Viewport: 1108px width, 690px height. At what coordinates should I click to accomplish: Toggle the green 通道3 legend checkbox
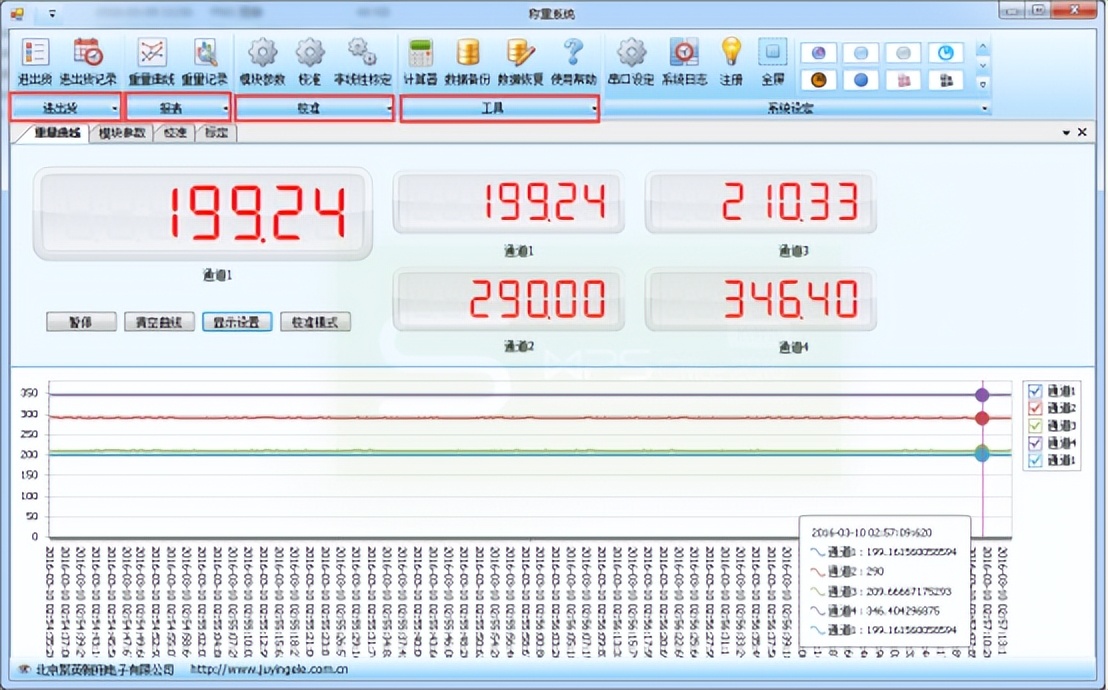1035,425
